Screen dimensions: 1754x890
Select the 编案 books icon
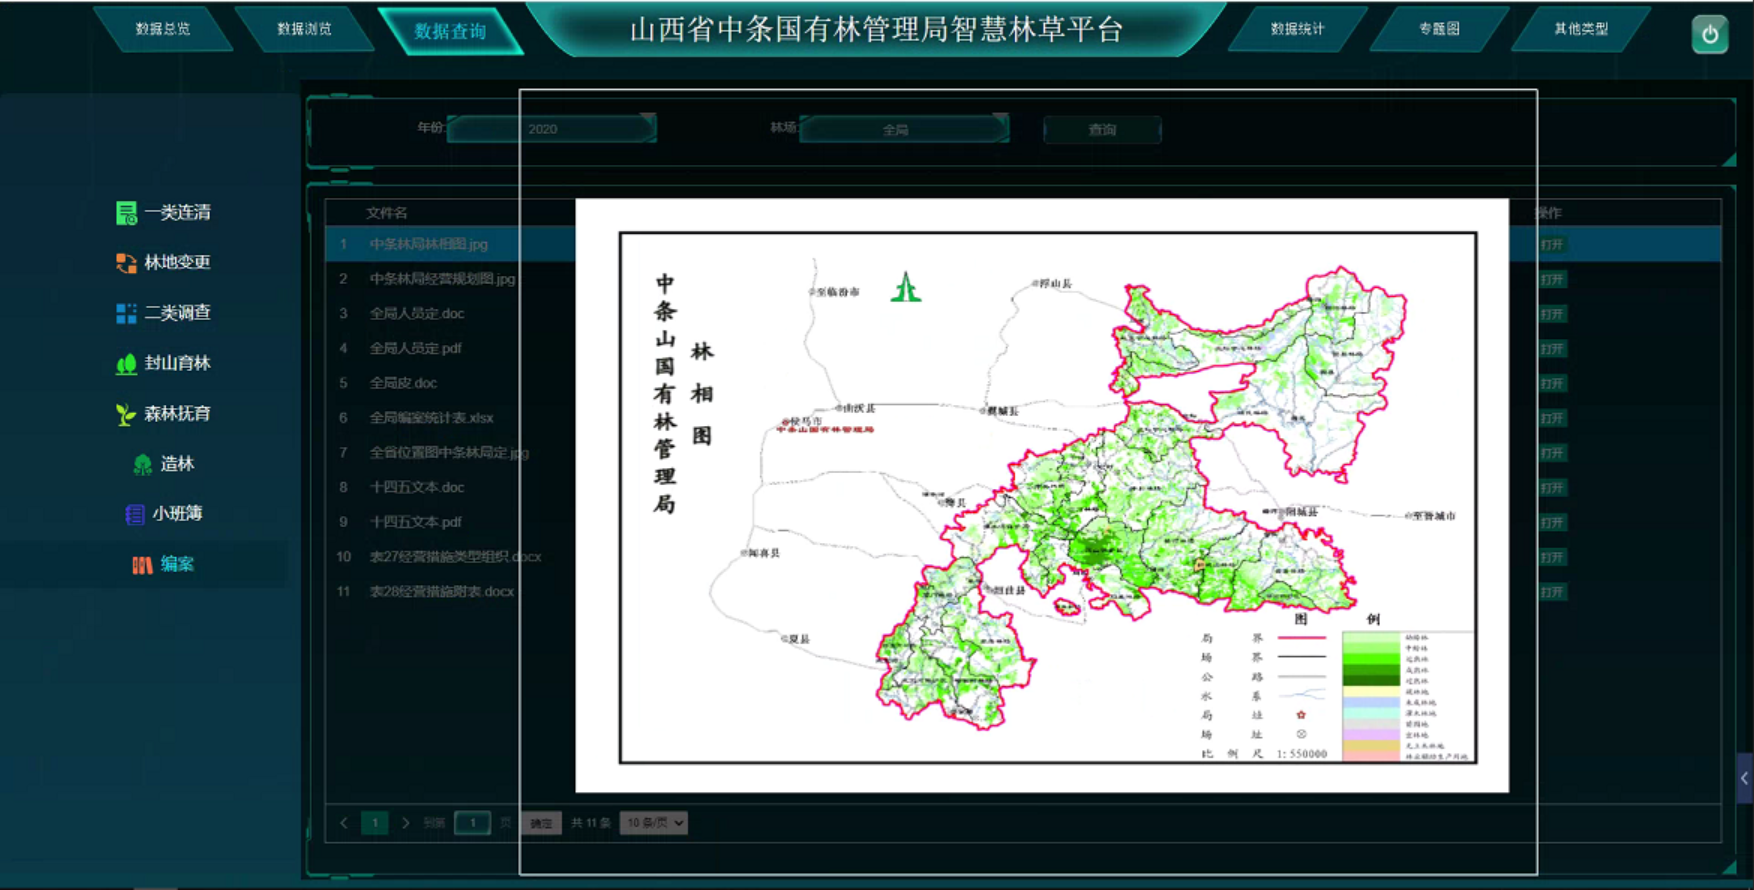142,565
